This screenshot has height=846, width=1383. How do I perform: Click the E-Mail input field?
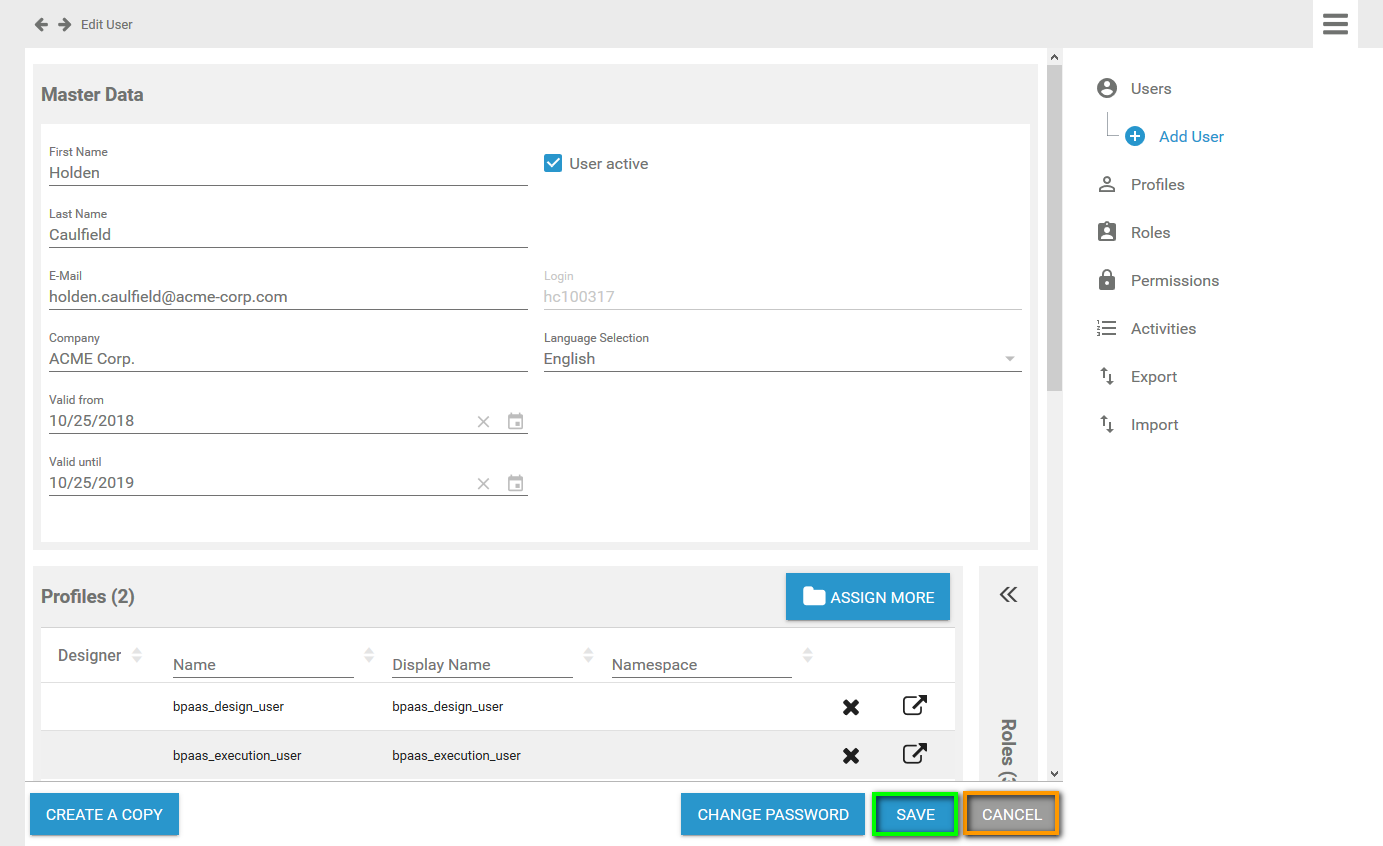click(x=288, y=297)
